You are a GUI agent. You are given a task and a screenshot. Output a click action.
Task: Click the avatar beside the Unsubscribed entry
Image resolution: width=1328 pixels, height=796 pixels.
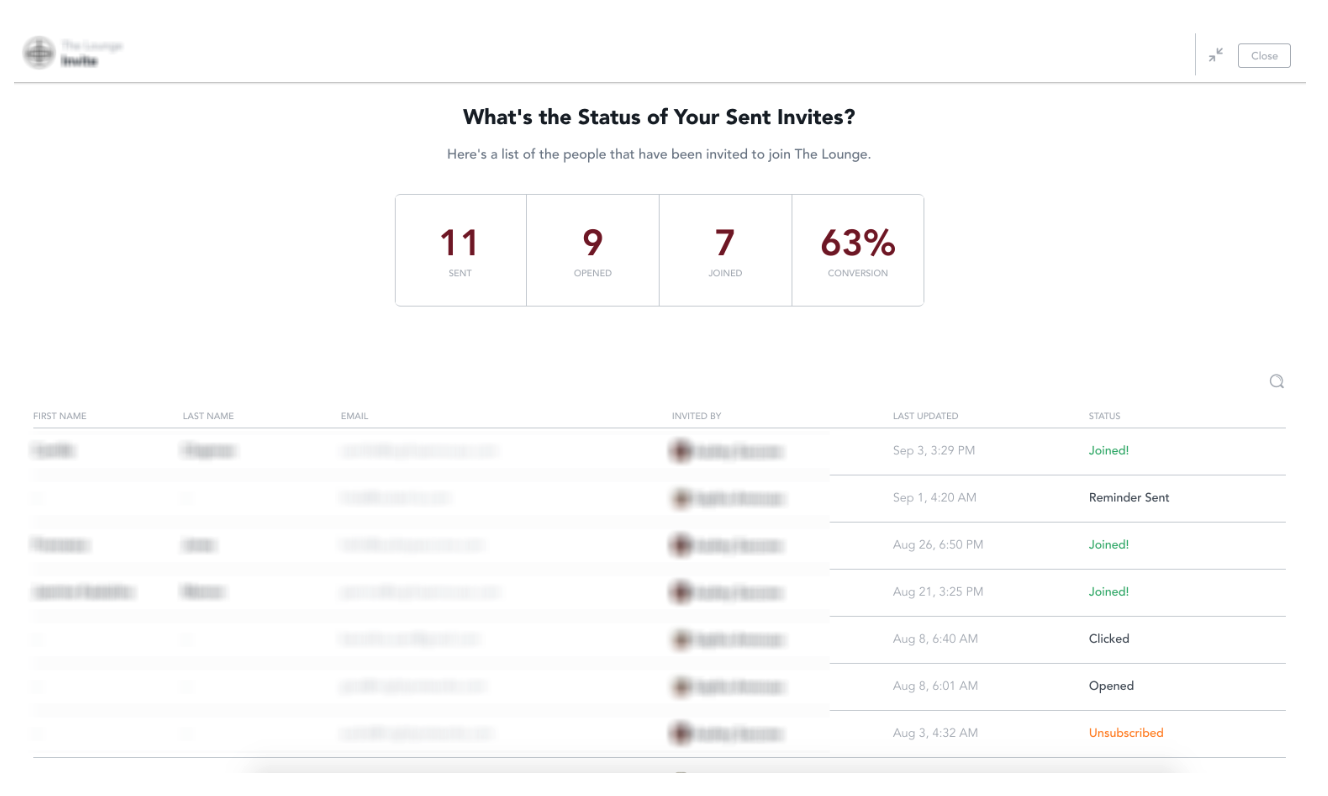coord(680,733)
